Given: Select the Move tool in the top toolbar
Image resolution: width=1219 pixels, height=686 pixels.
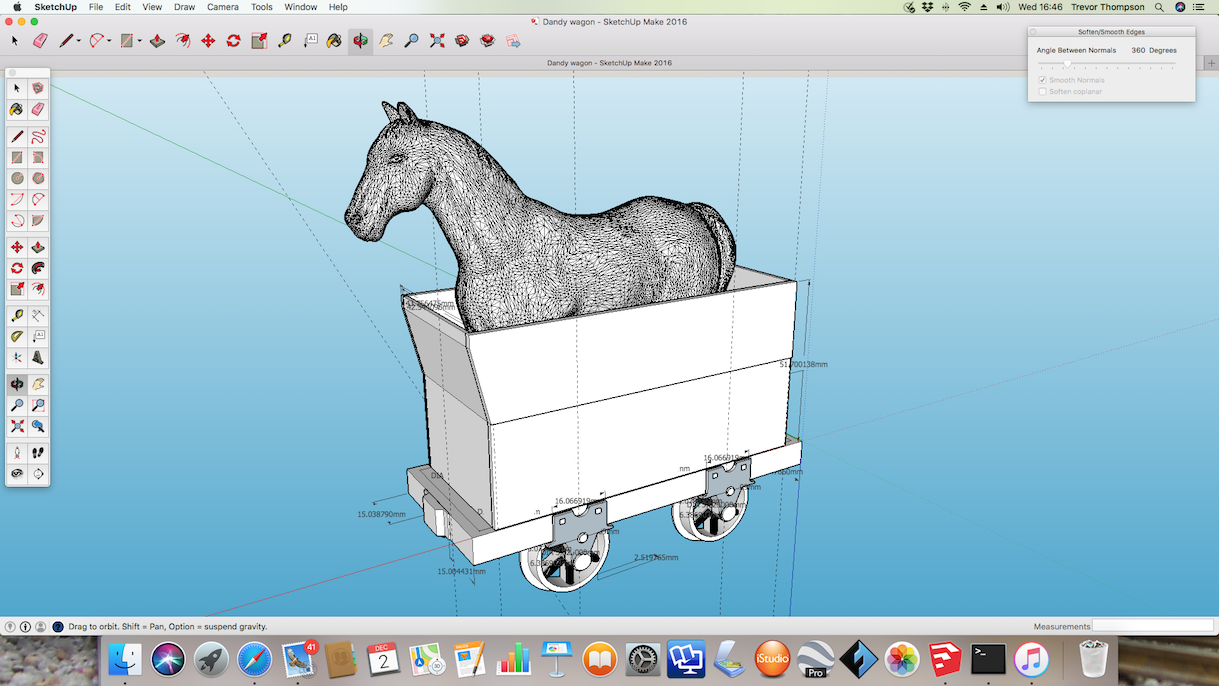Looking at the screenshot, I should click(208, 41).
